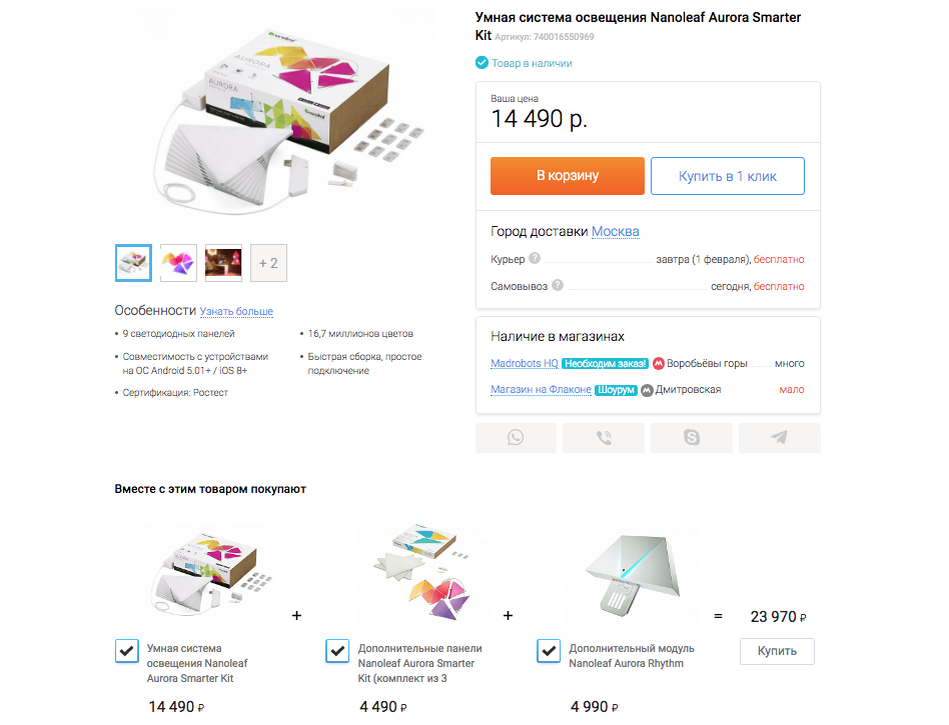Uncheck the Nanoleaf Aurora Smarter Kit checkbox
Viewport: 949px width, 725px height.
click(x=126, y=651)
